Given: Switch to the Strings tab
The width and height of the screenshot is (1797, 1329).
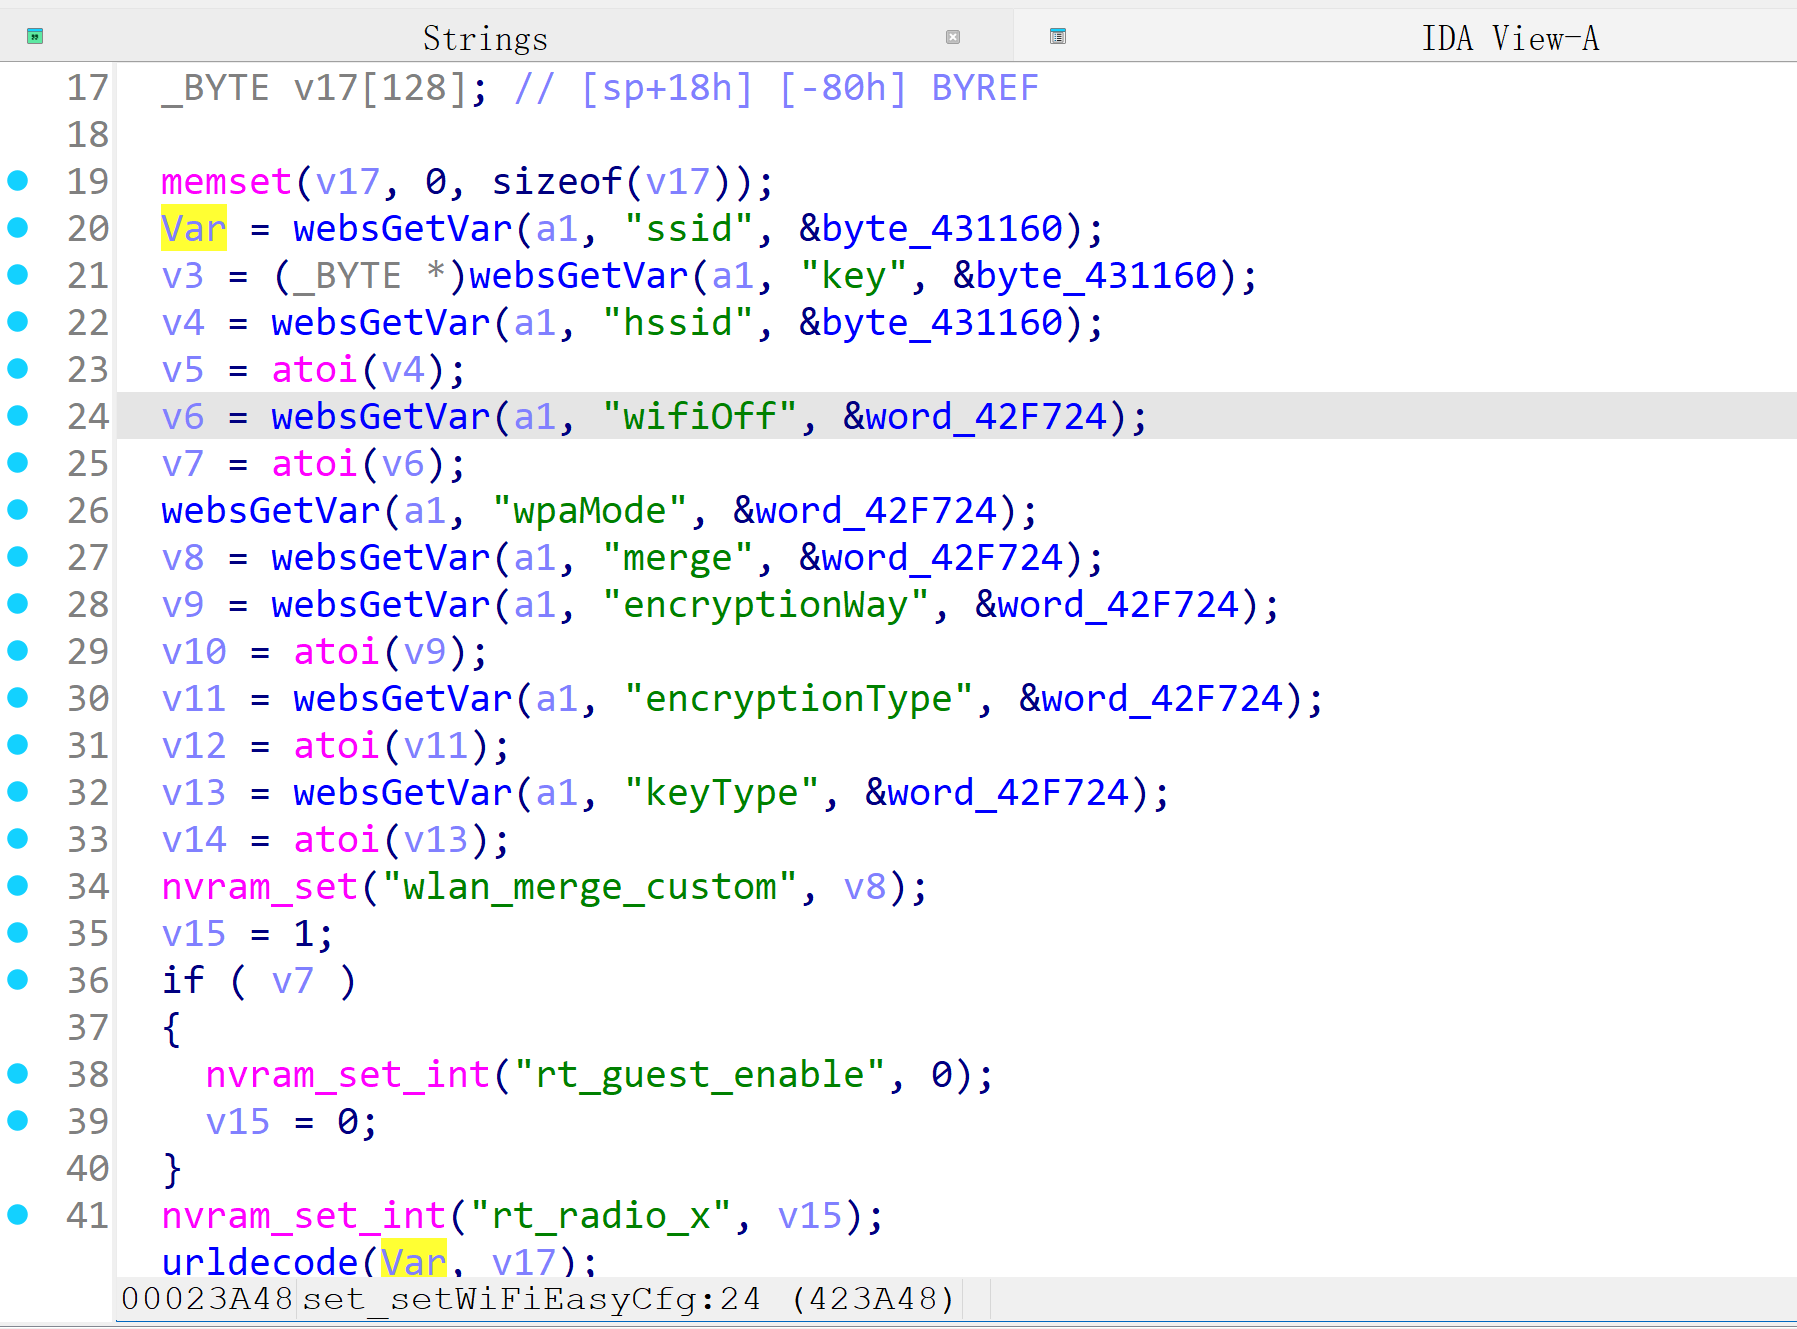Looking at the screenshot, I should click(x=485, y=38).
